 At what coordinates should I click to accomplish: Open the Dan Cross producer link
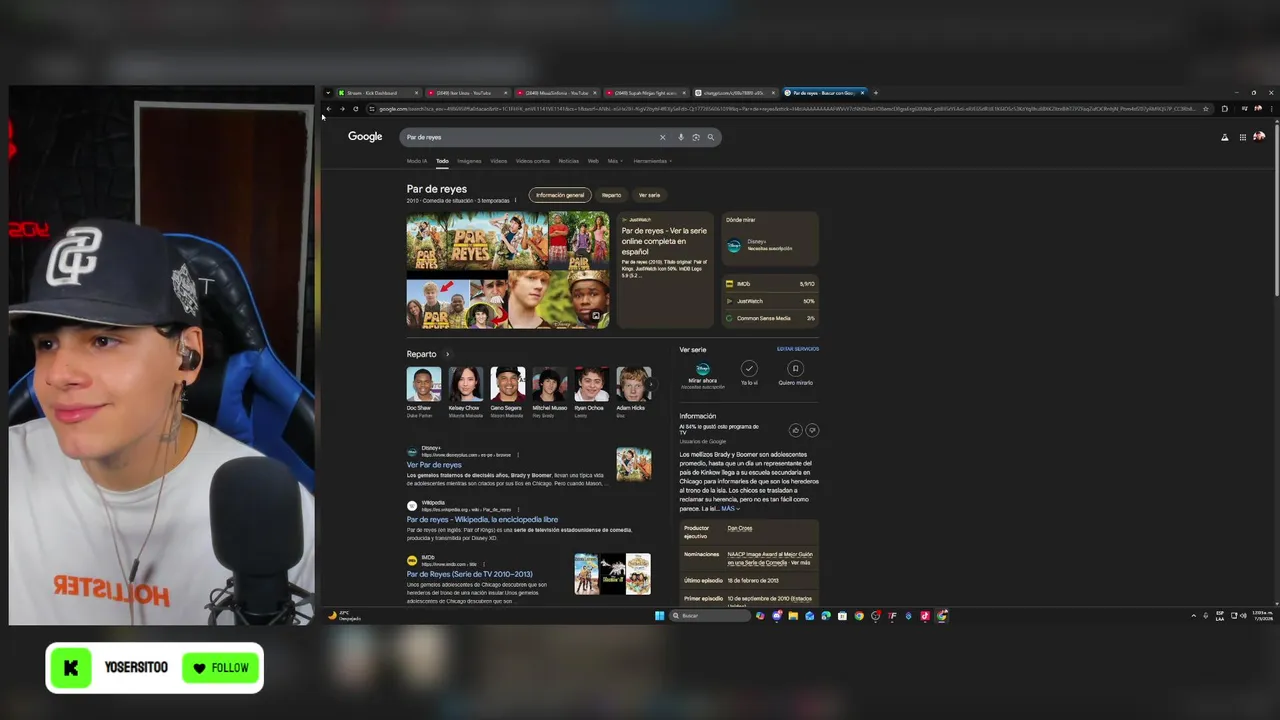pyautogui.click(x=740, y=528)
